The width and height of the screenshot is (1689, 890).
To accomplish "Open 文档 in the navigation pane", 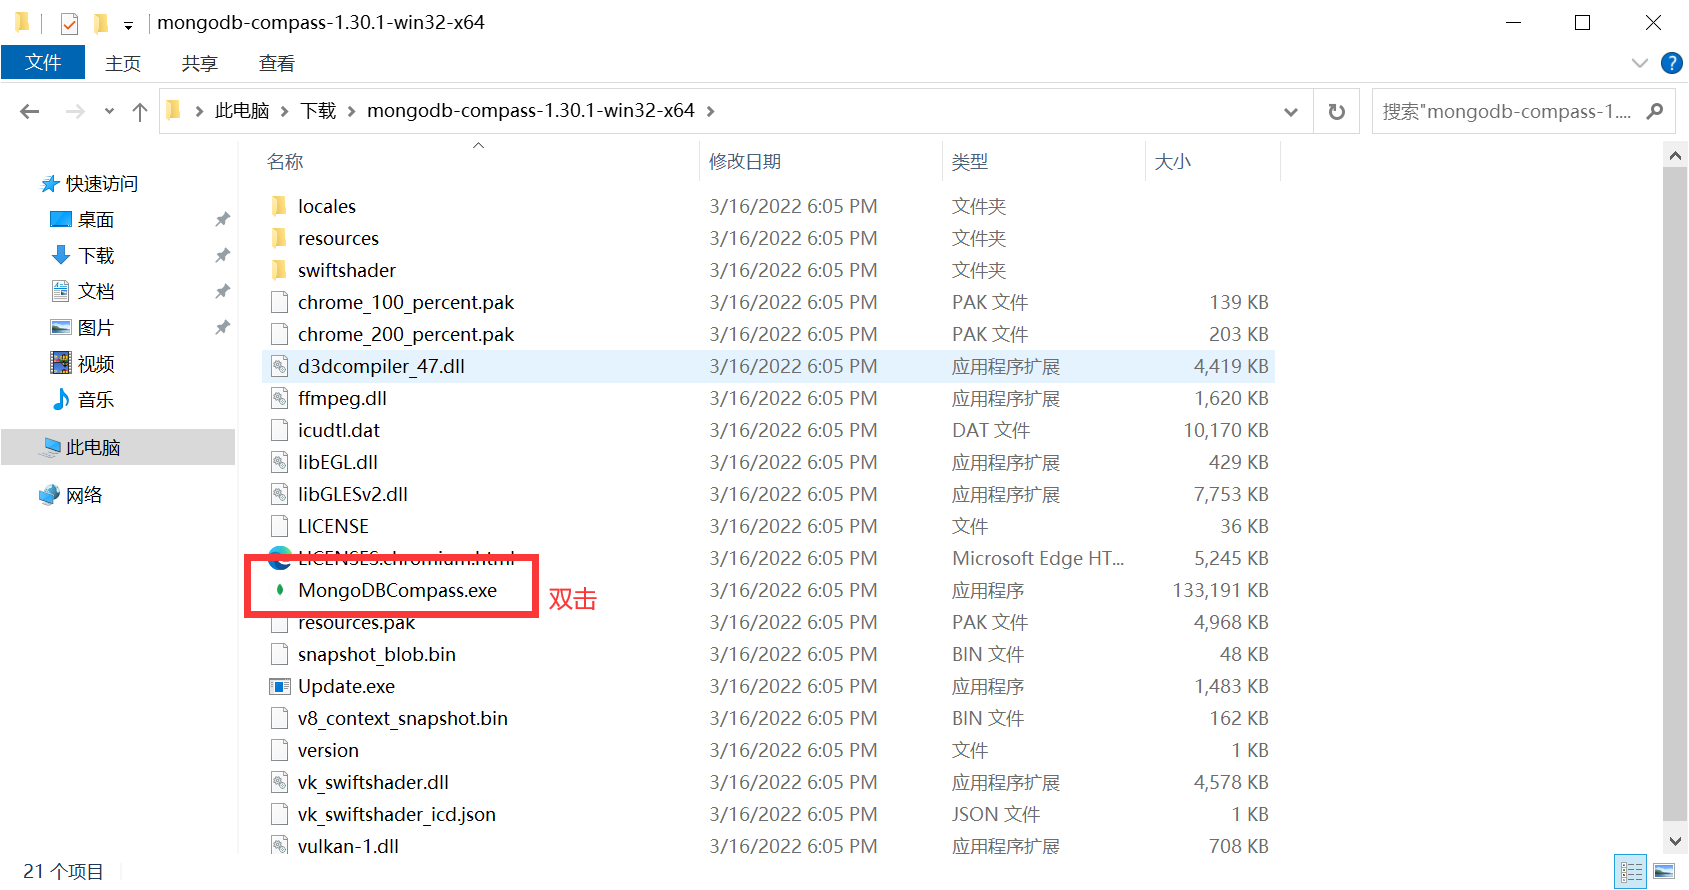I will 96,292.
